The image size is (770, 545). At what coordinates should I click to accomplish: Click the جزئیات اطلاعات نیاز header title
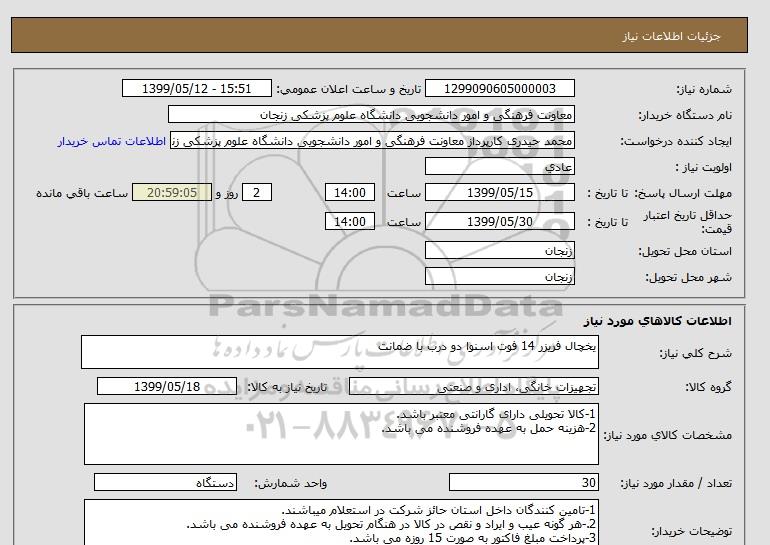[671, 36]
